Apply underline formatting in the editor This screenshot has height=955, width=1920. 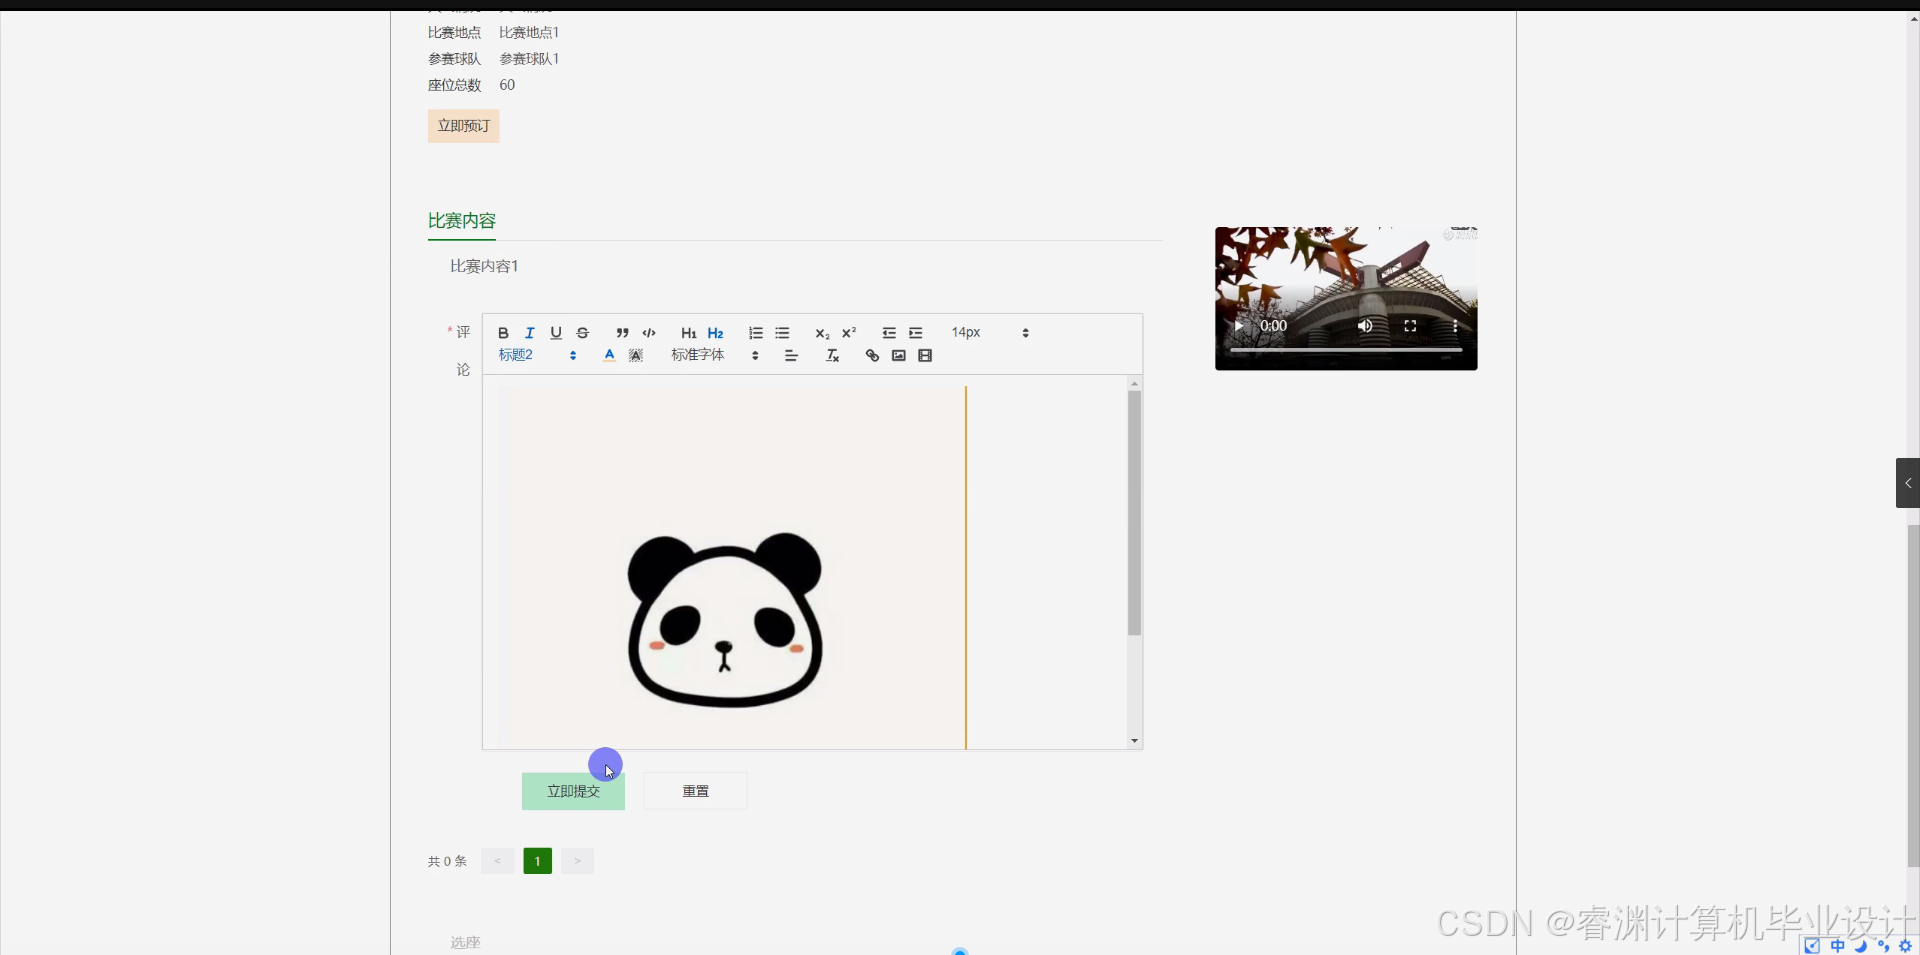[556, 333]
